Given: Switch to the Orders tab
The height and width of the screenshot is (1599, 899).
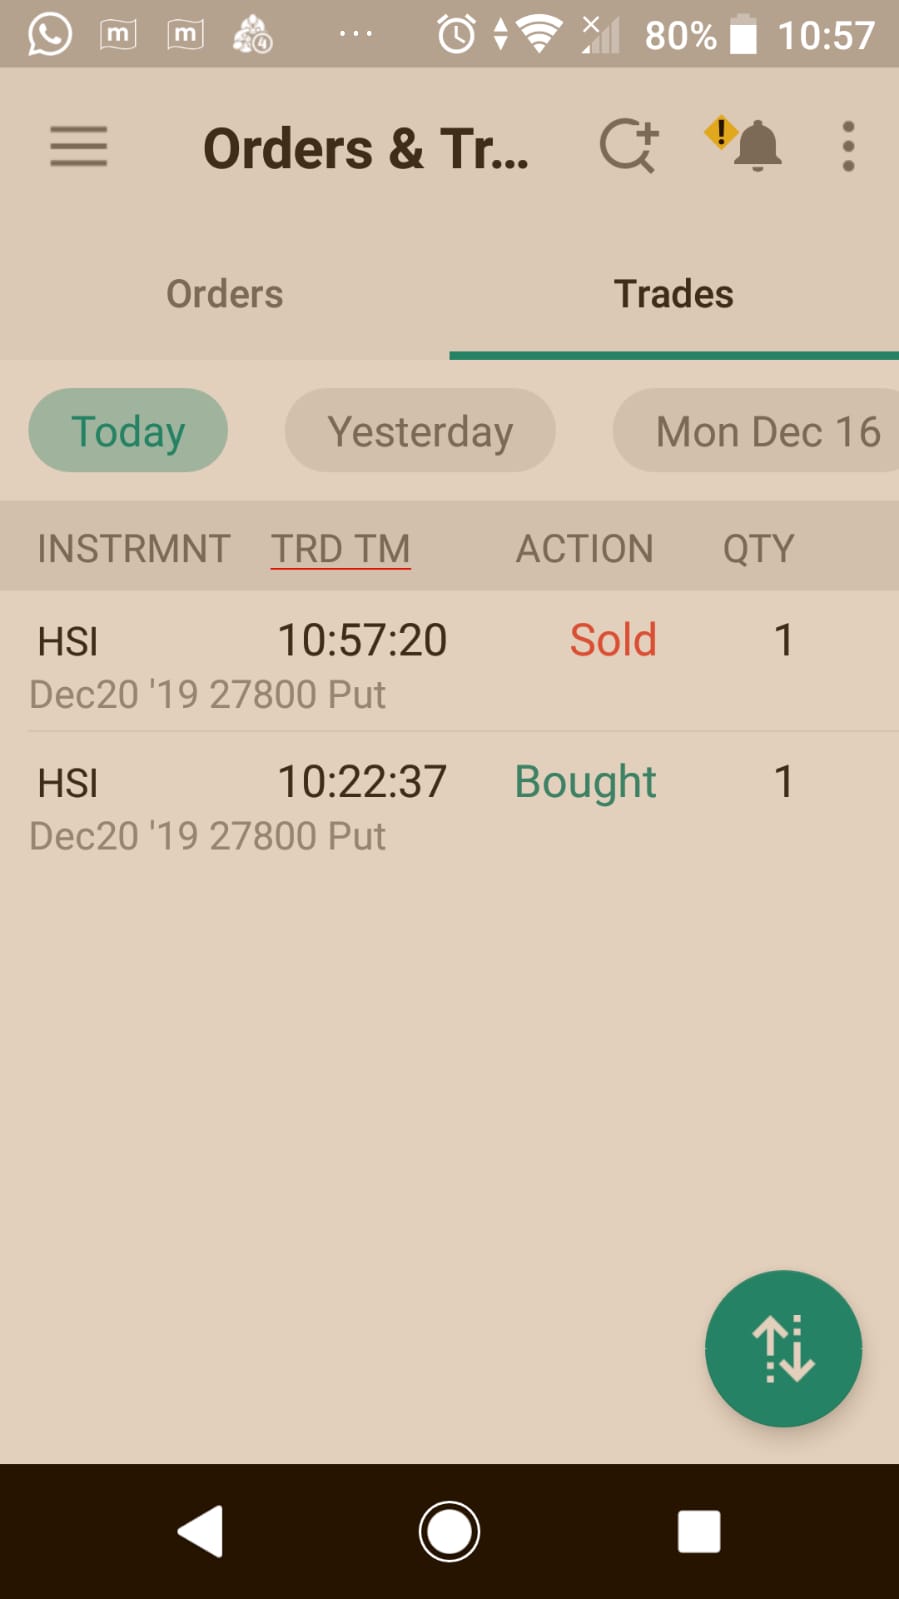Looking at the screenshot, I should pyautogui.click(x=225, y=294).
